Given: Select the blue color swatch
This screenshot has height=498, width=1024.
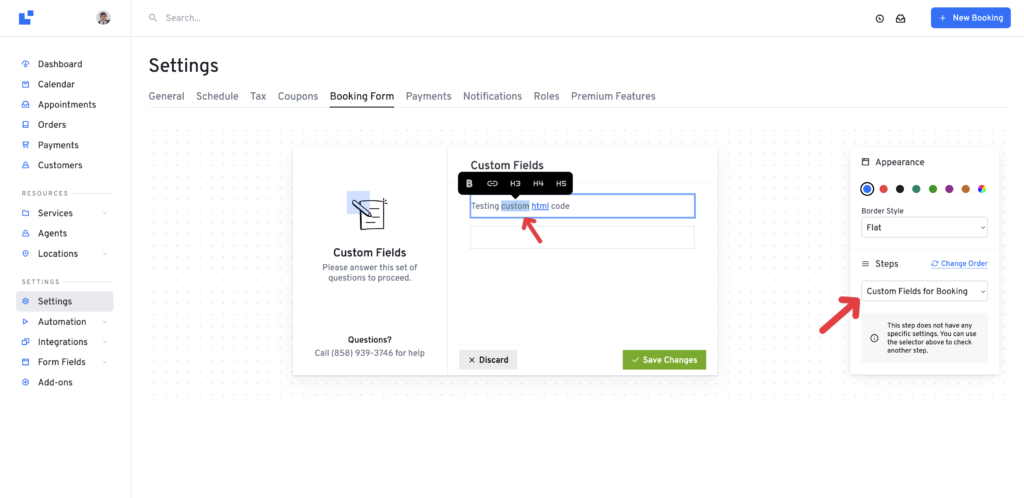Looking at the screenshot, I should [x=867, y=189].
